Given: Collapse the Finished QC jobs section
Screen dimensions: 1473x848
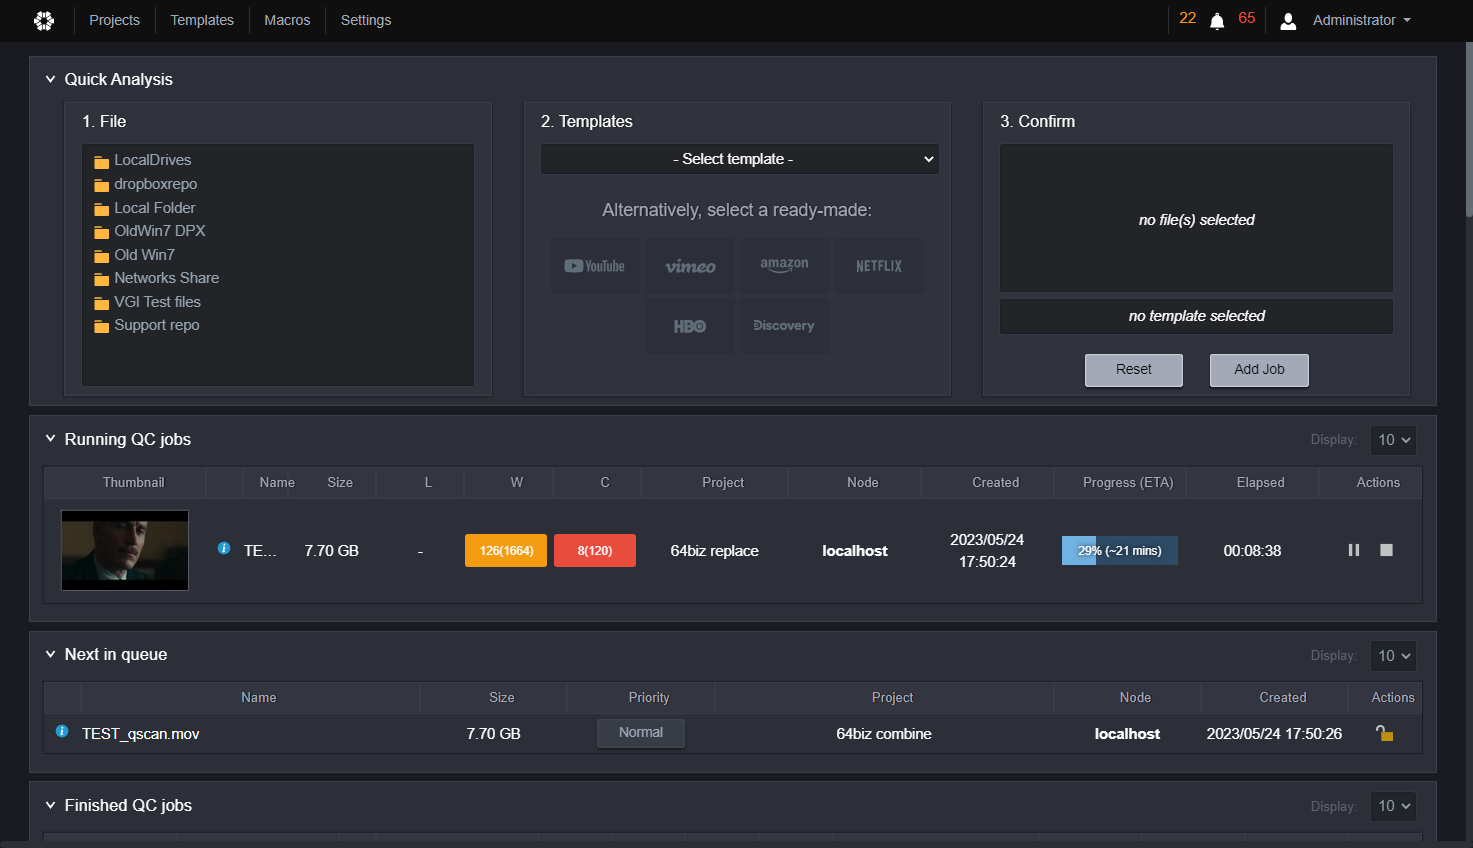Looking at the screenshot, I should (x=50, y=805).
